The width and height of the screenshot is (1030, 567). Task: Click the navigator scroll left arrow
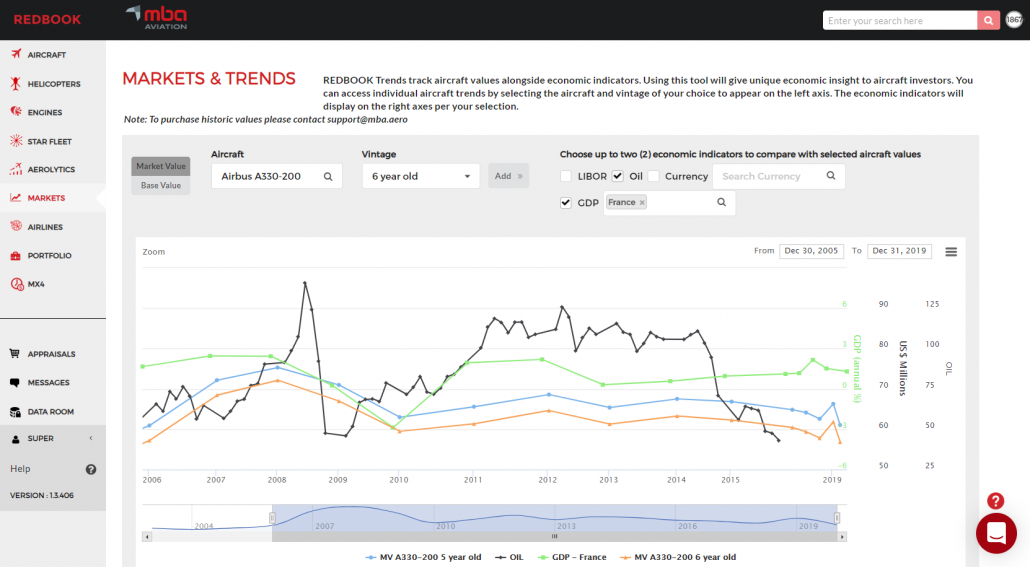coord(147,537)
